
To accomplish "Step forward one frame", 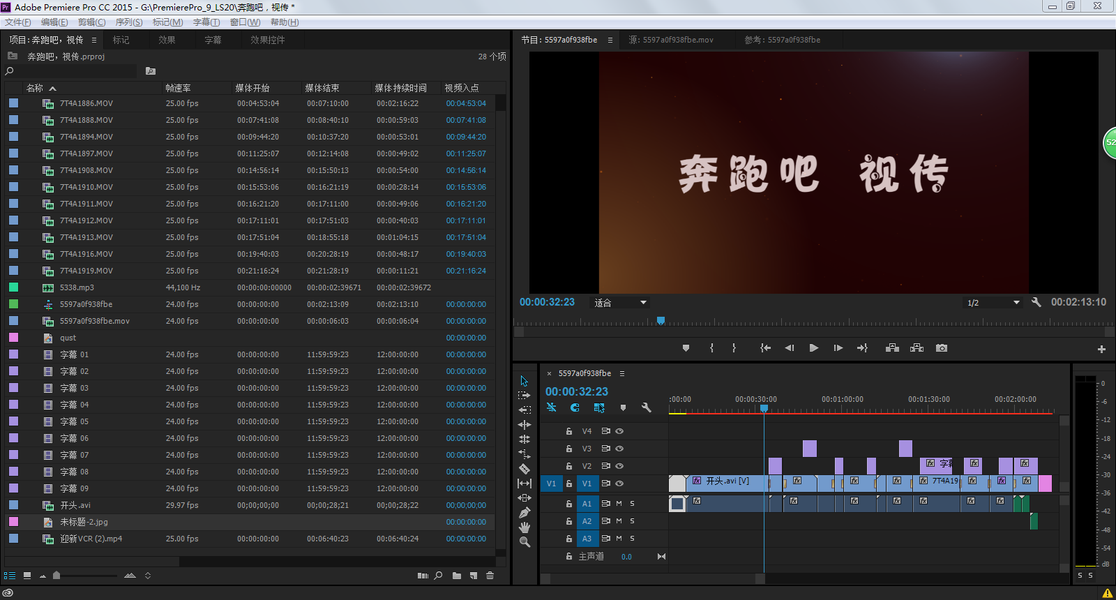I will pos(838,348).
